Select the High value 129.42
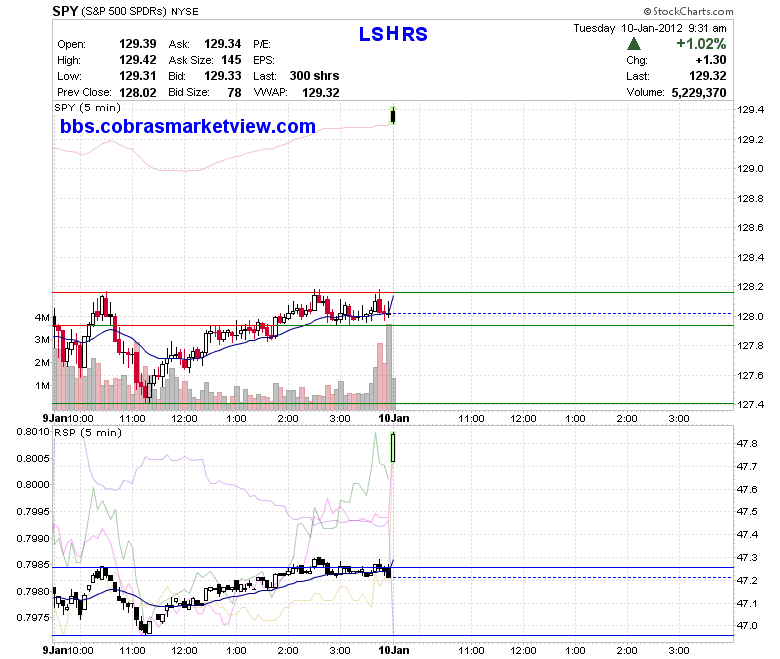Screen dimensions: 780x659 [x=138, y=60]
